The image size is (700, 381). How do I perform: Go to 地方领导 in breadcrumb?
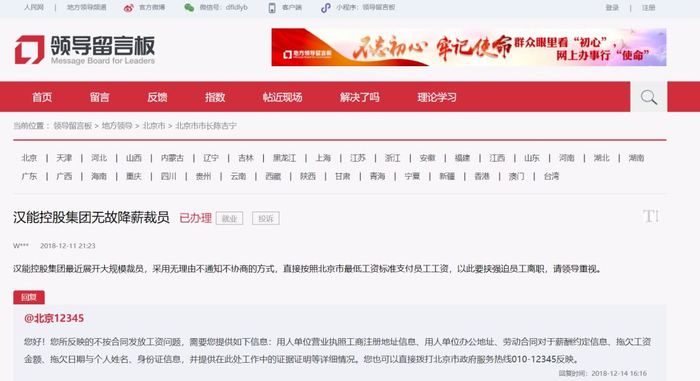117,126
